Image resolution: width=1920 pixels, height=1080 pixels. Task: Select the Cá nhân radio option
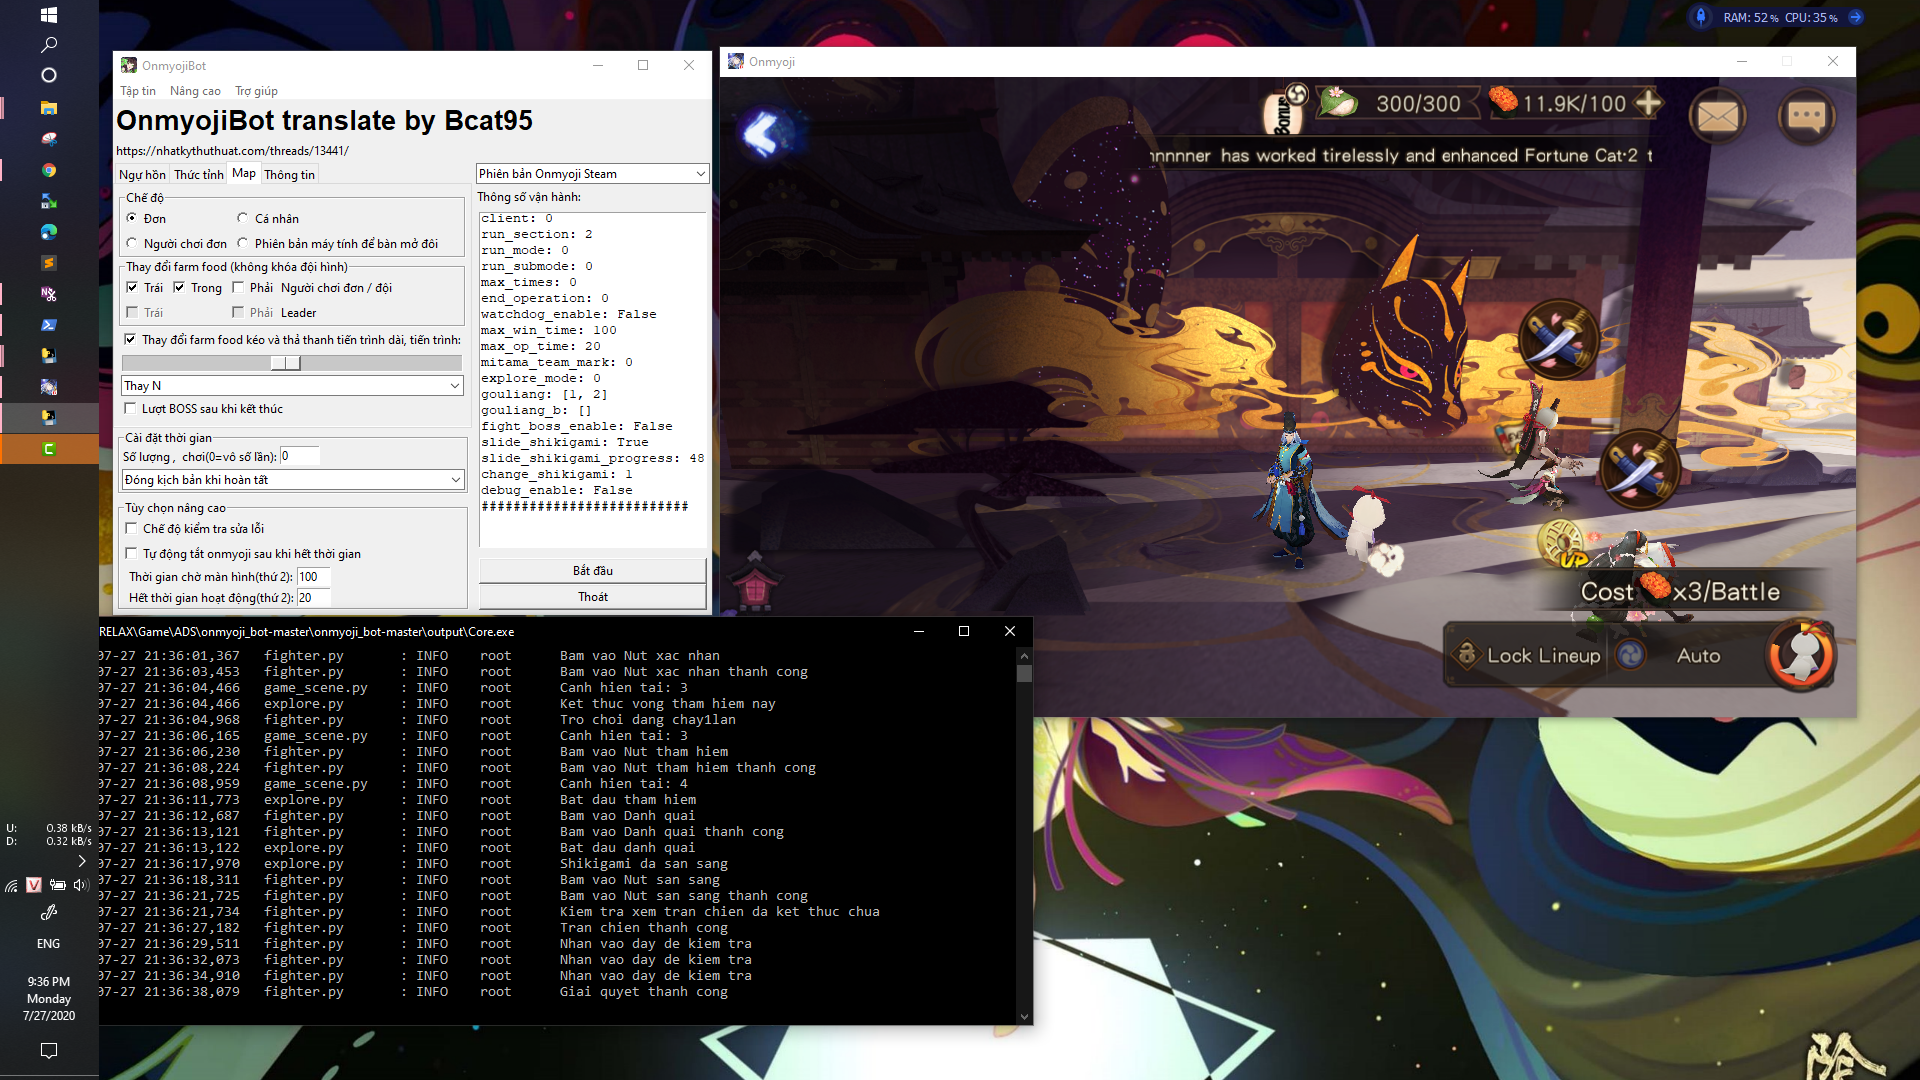243,218
